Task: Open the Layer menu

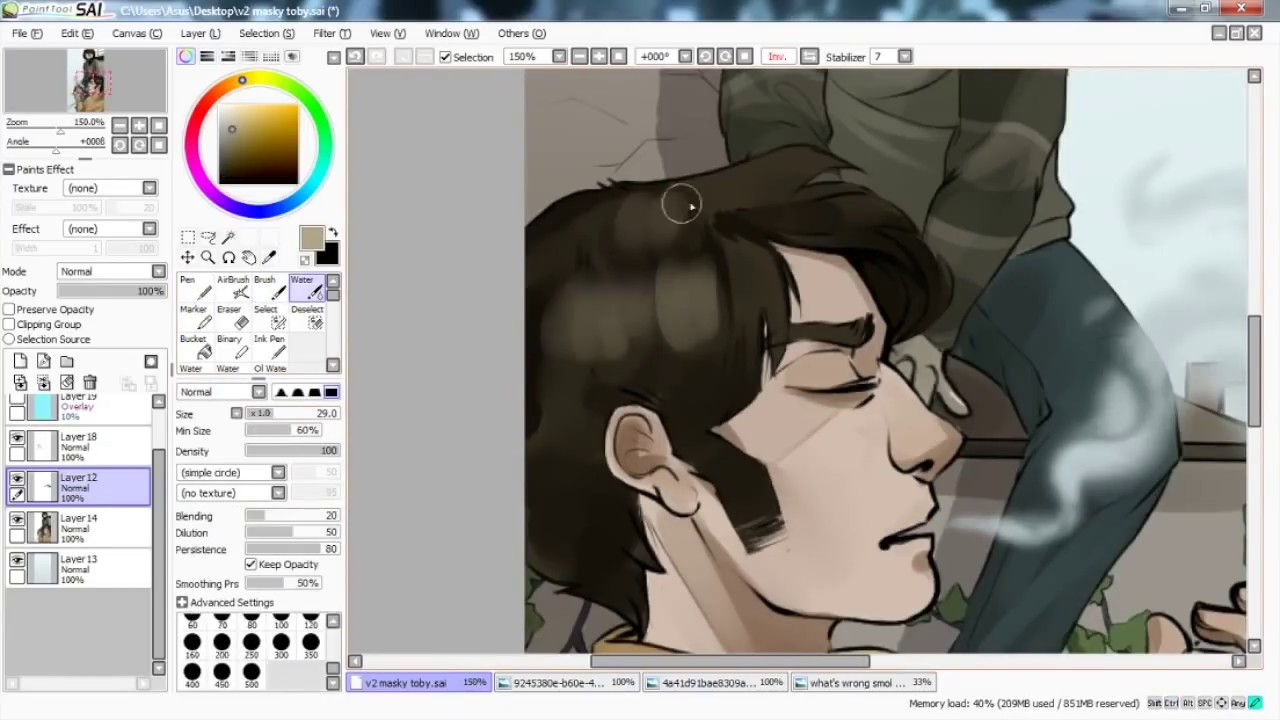Action: point(200,33)
